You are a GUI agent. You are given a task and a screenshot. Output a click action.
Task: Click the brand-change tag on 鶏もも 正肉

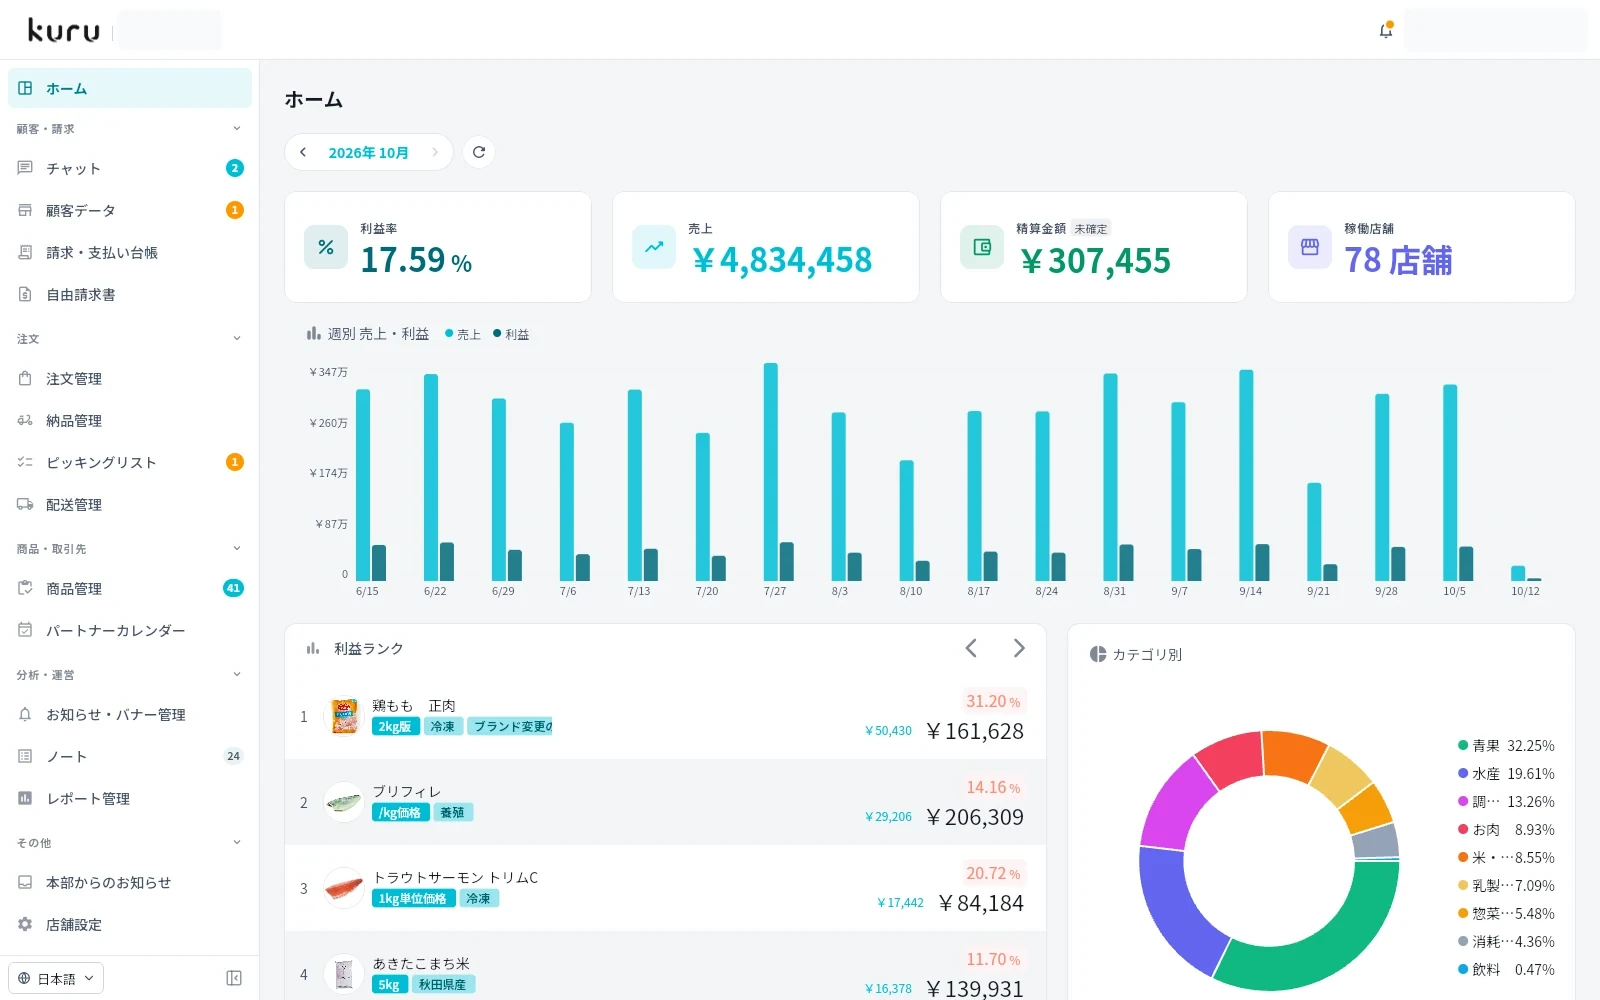(511, 726)
